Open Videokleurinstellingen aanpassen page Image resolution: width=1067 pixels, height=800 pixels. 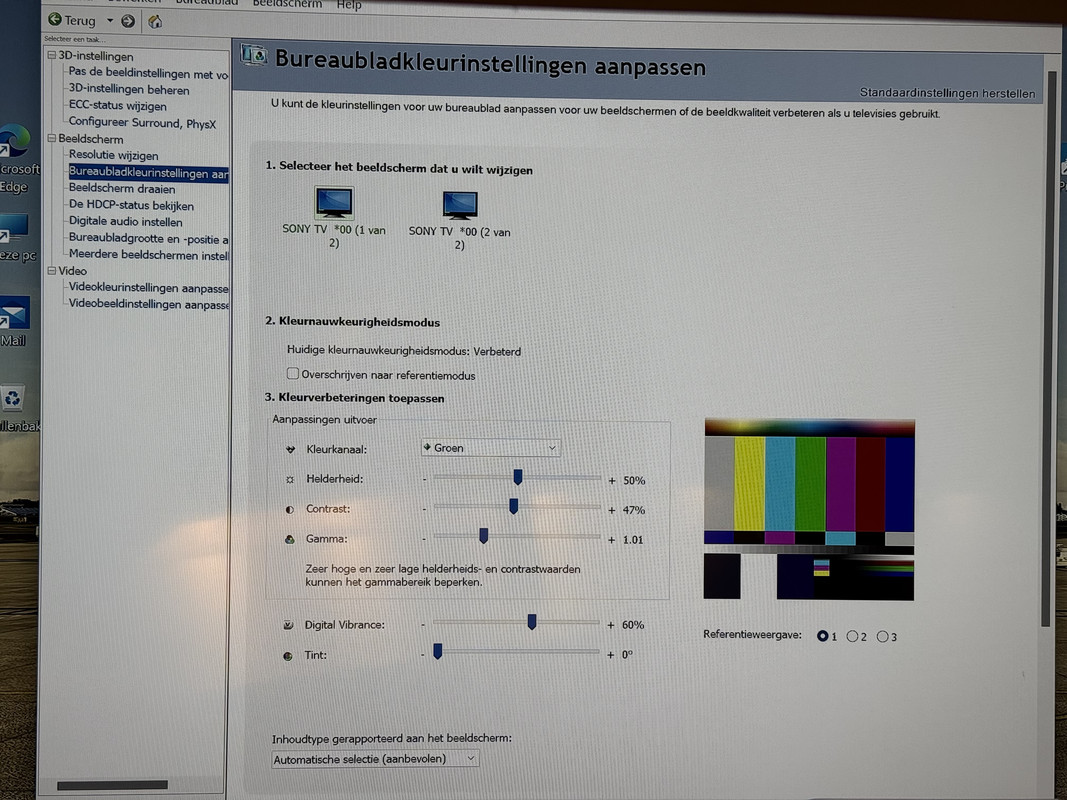point(148,288)
